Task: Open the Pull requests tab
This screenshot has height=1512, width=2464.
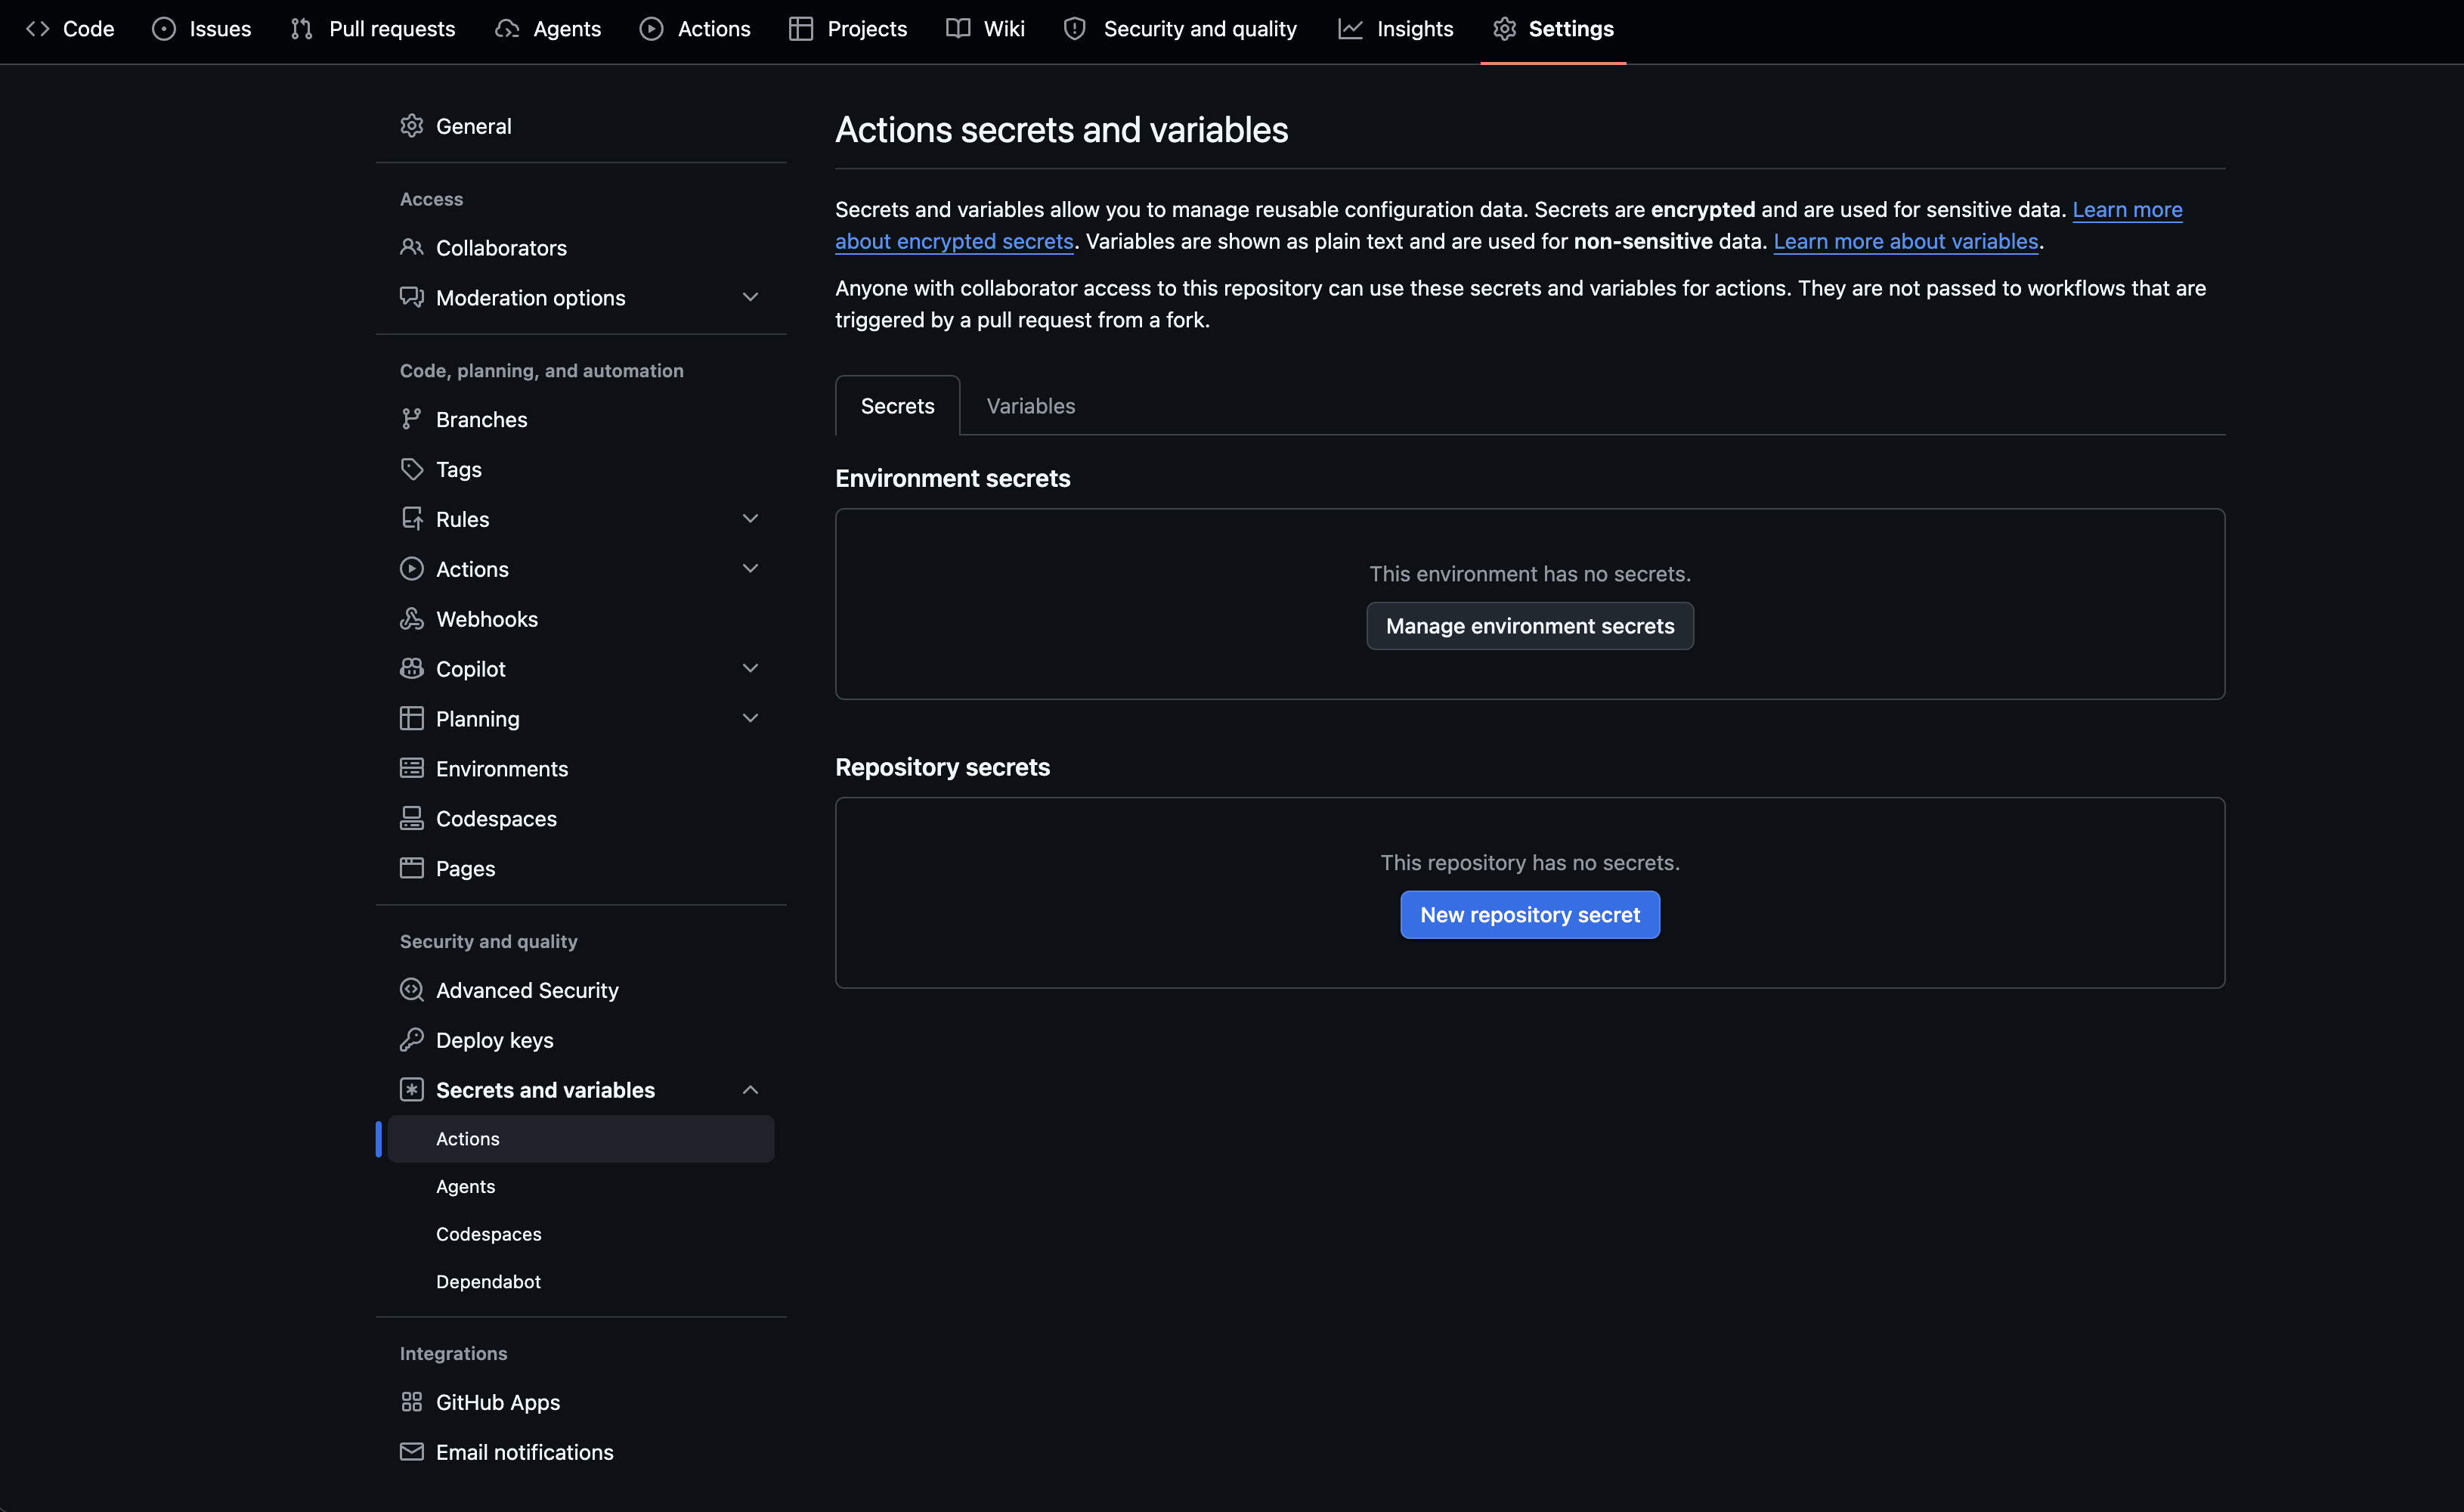Action: tap(373, 29)
